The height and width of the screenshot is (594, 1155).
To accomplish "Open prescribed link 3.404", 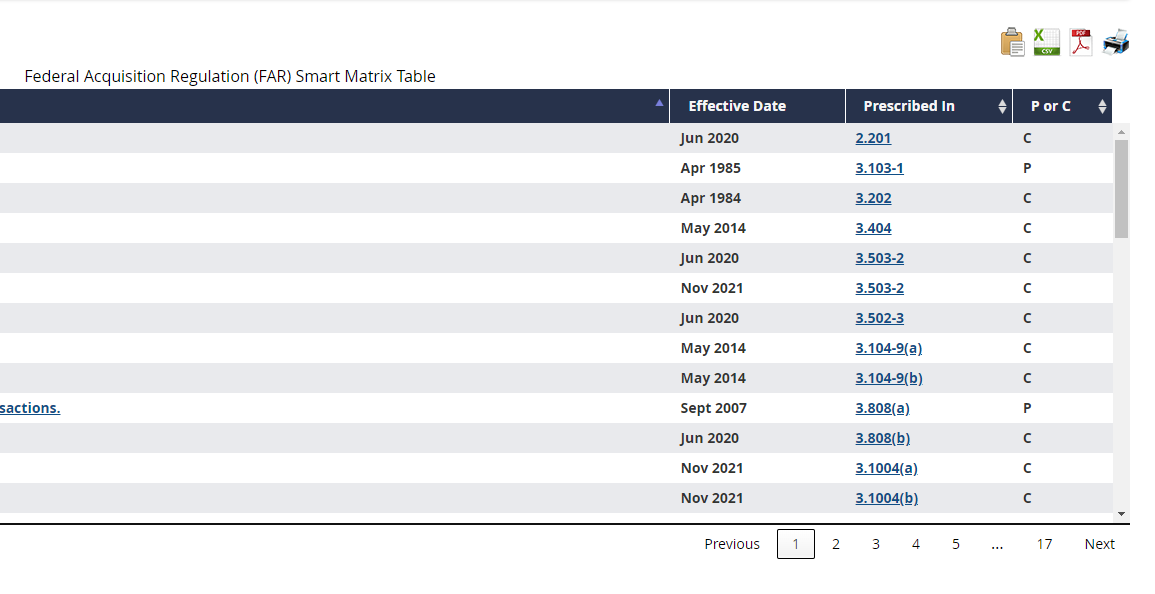I will pos(873,228).
